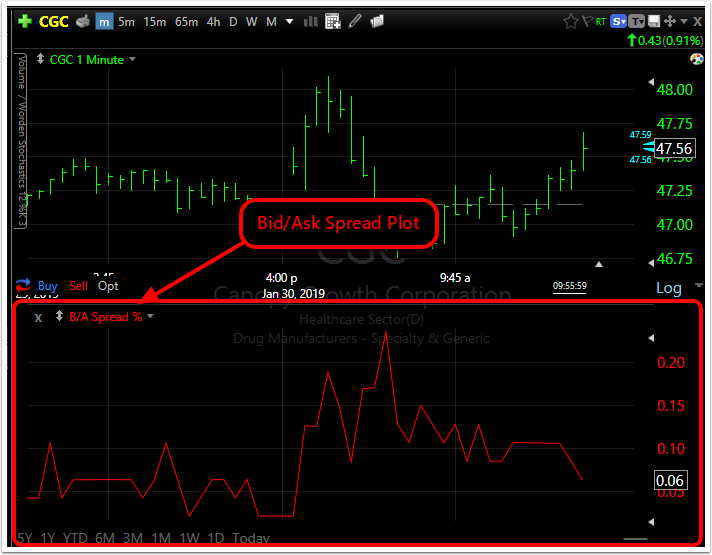
Task: Click the left arrow next to 48.00
Action: [651, 82]
